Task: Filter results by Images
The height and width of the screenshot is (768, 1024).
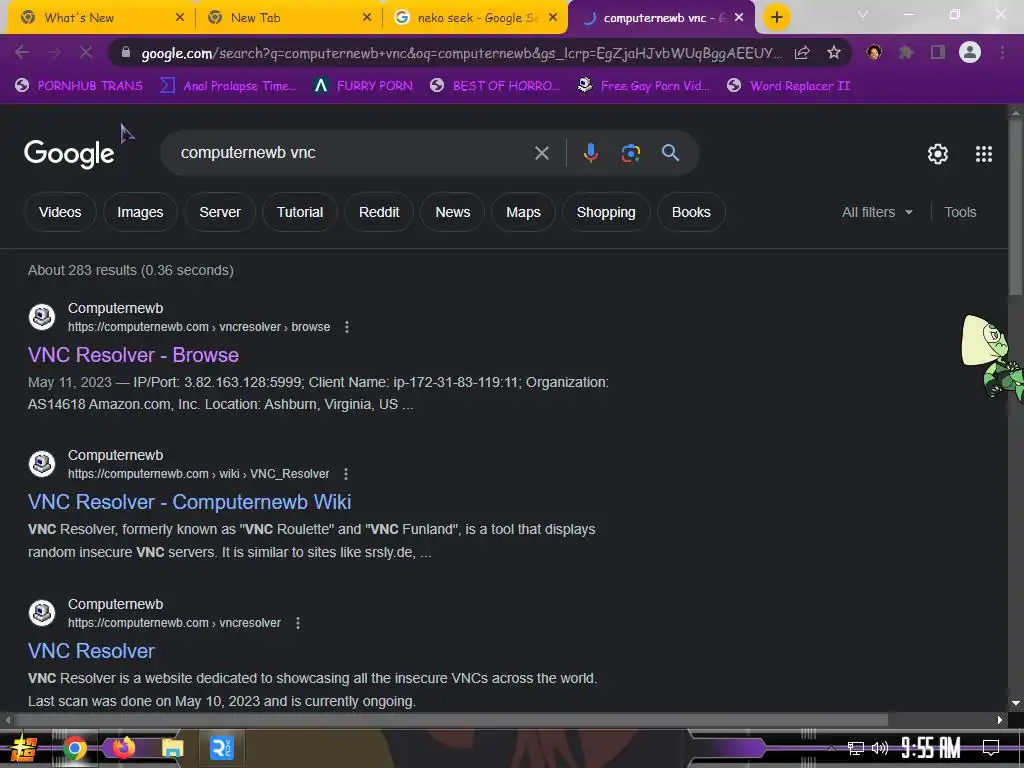Action: pos(140,212)
